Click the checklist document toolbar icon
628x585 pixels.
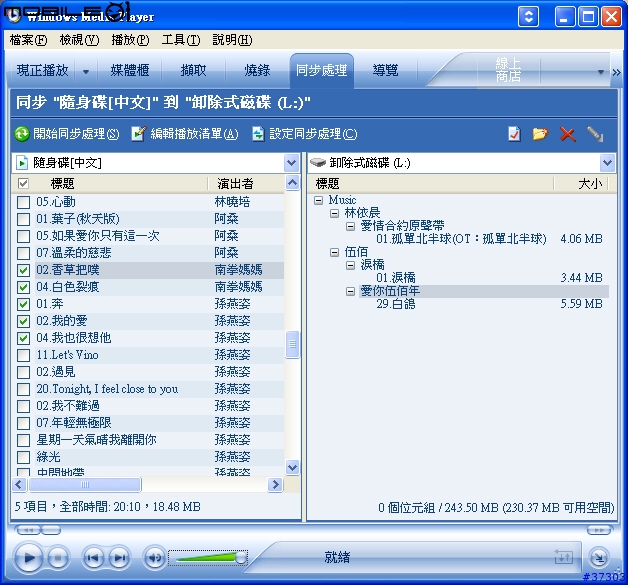(x=514, y=134)
